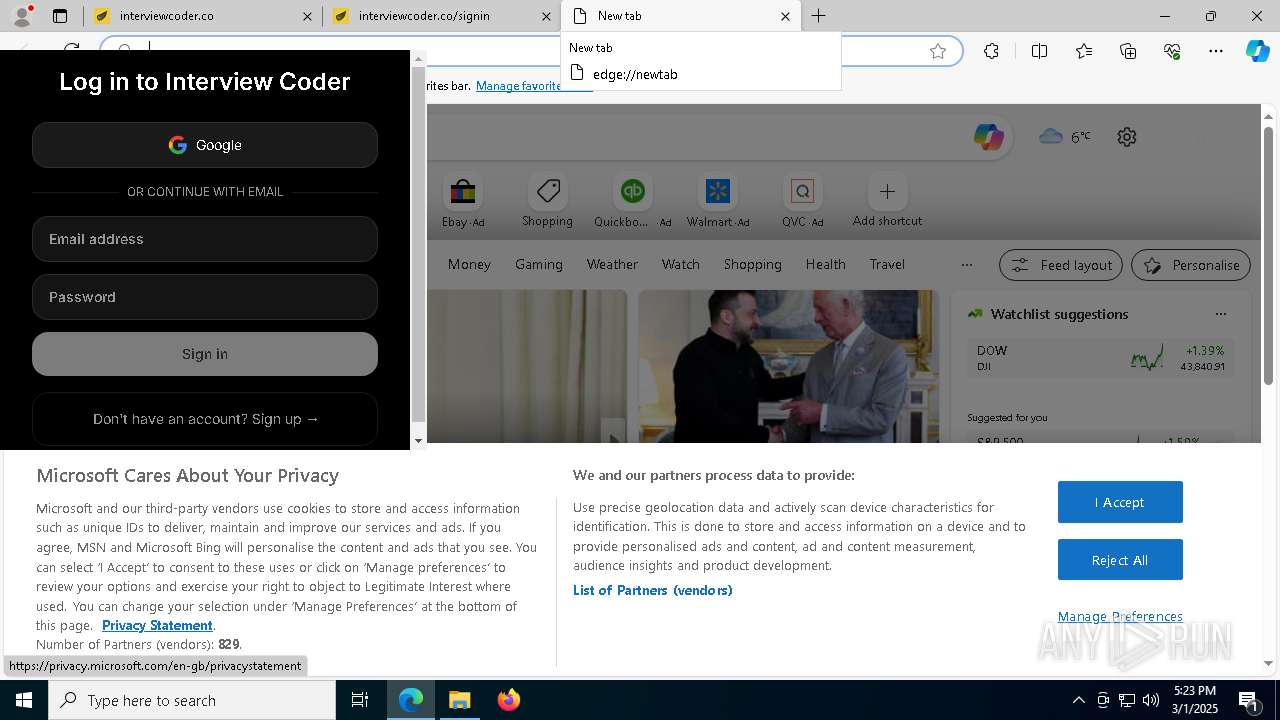Open the Edge profile icon
The height and width of the screenshot is (720, 1280).
coord(22,15)
